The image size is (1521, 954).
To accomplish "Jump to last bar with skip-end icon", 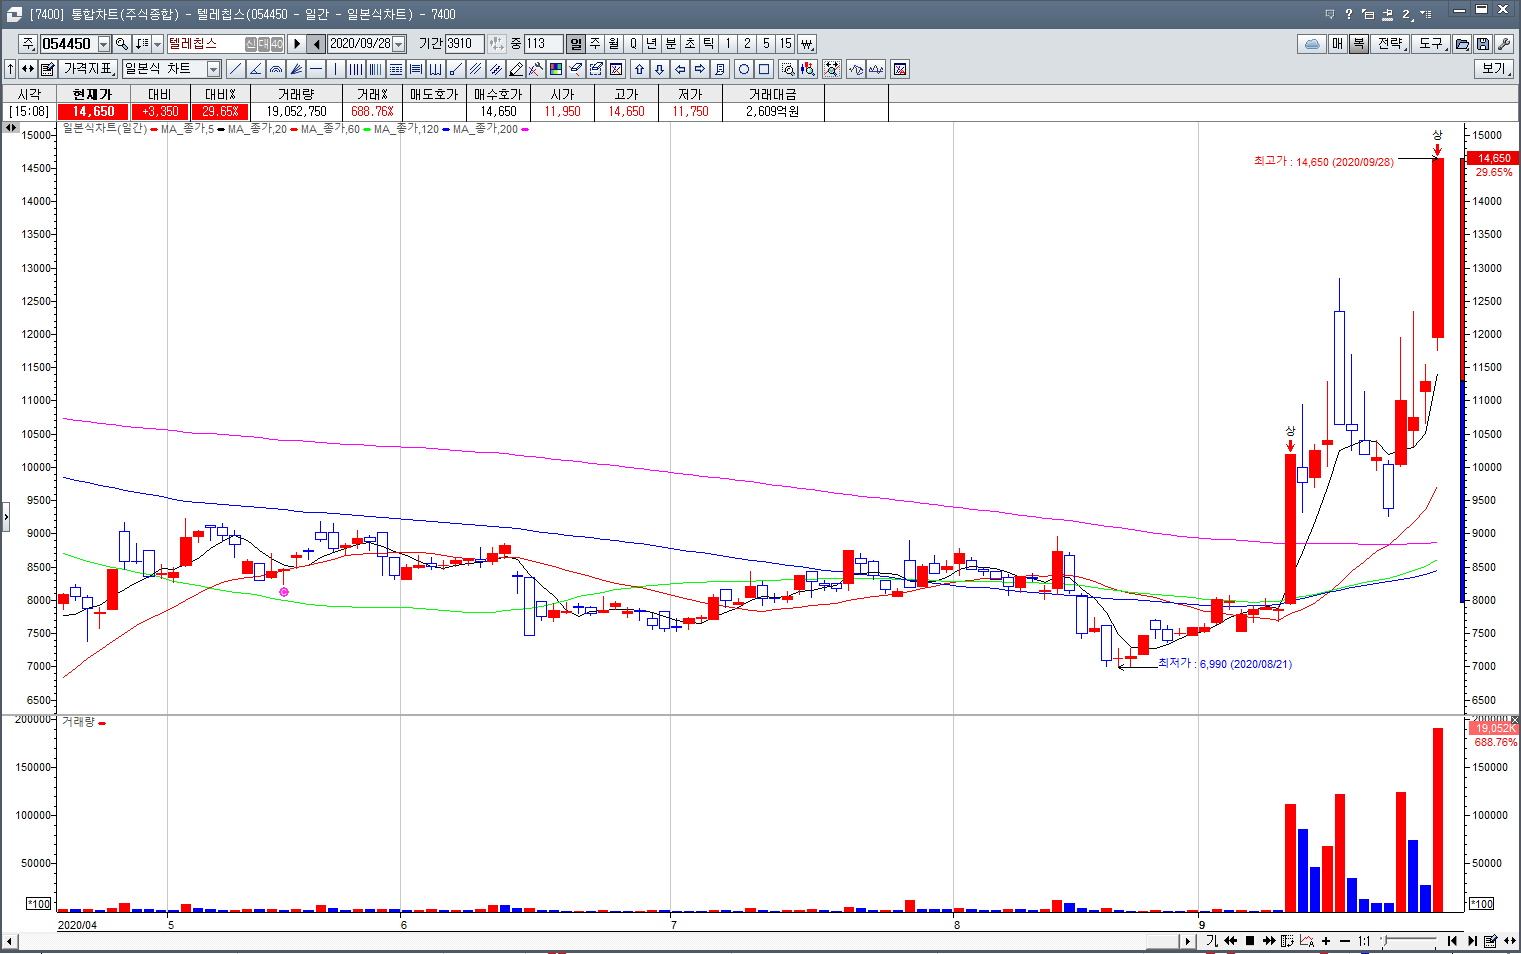I will pyautogui.click(x=1472, y=941).
